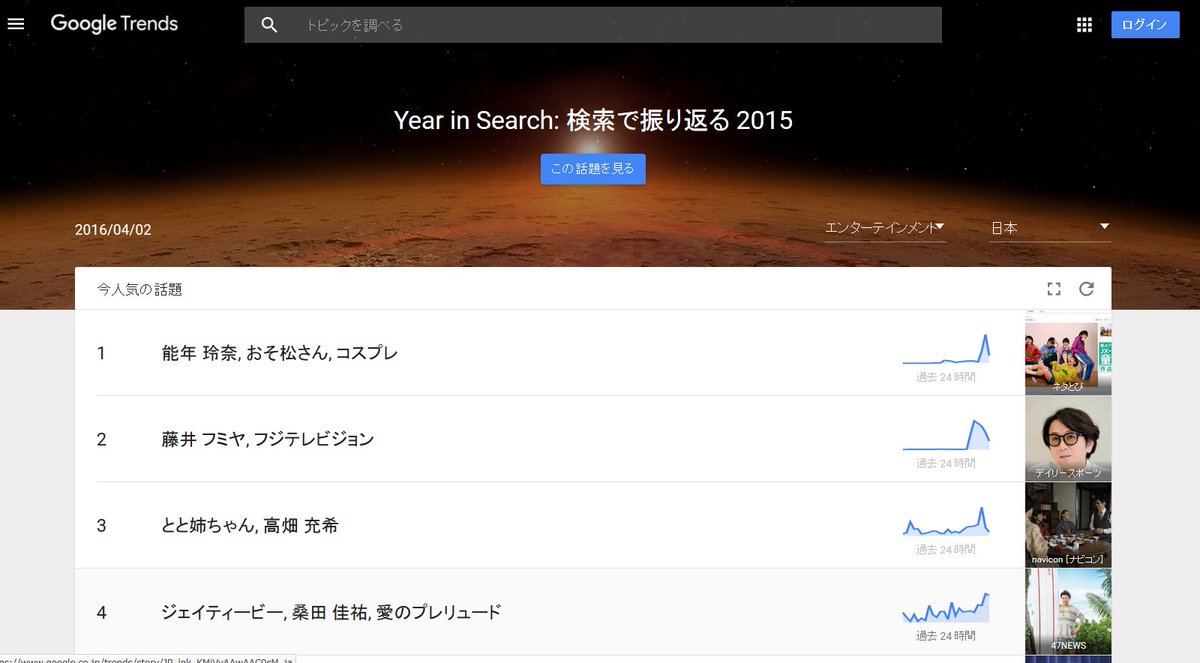The width and height of the screenshot is (1200, 663).
Task: Click the sparkline chart for story 3
Action: [x=946, y=521]
